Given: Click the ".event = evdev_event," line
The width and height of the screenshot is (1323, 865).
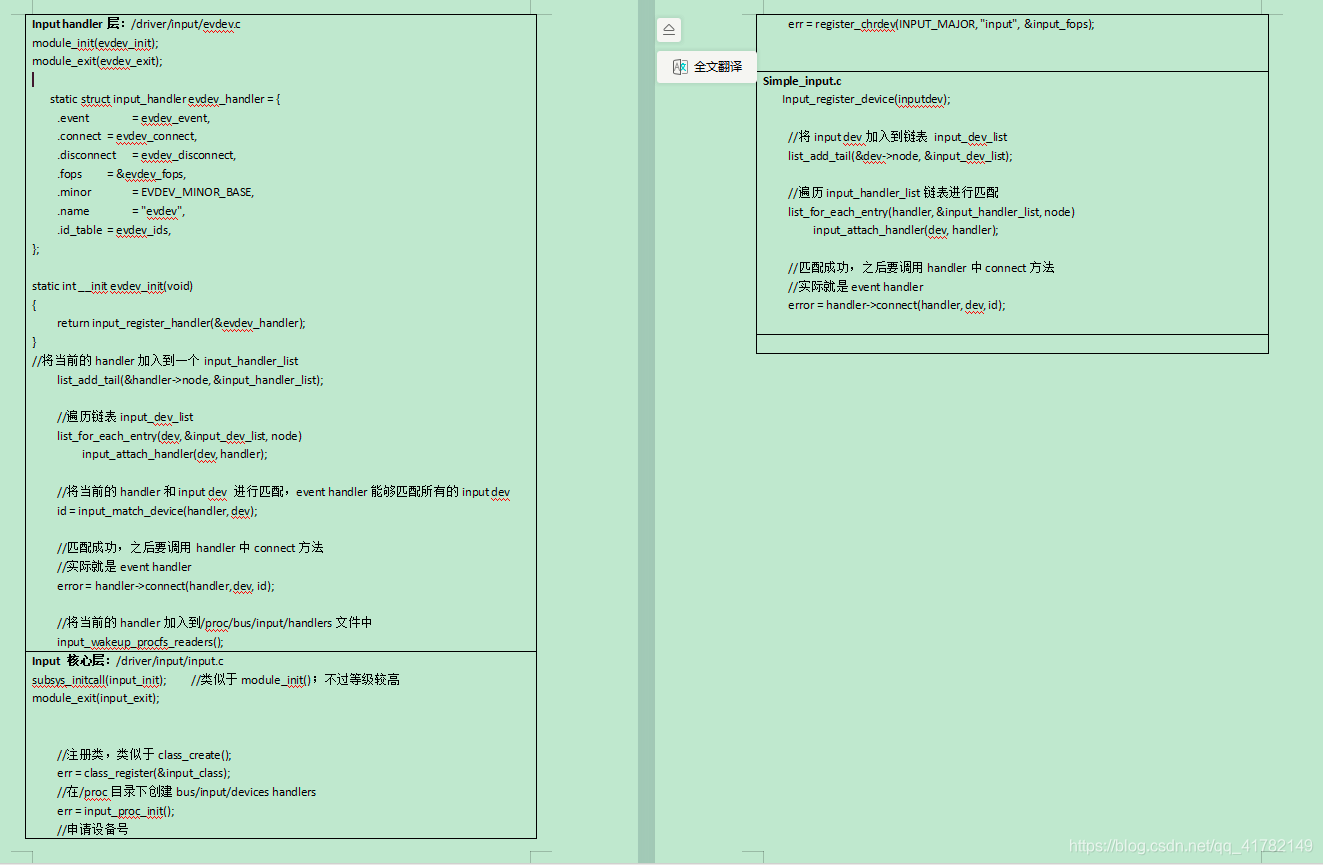Looking at the screenshot, I should (133, 118).
